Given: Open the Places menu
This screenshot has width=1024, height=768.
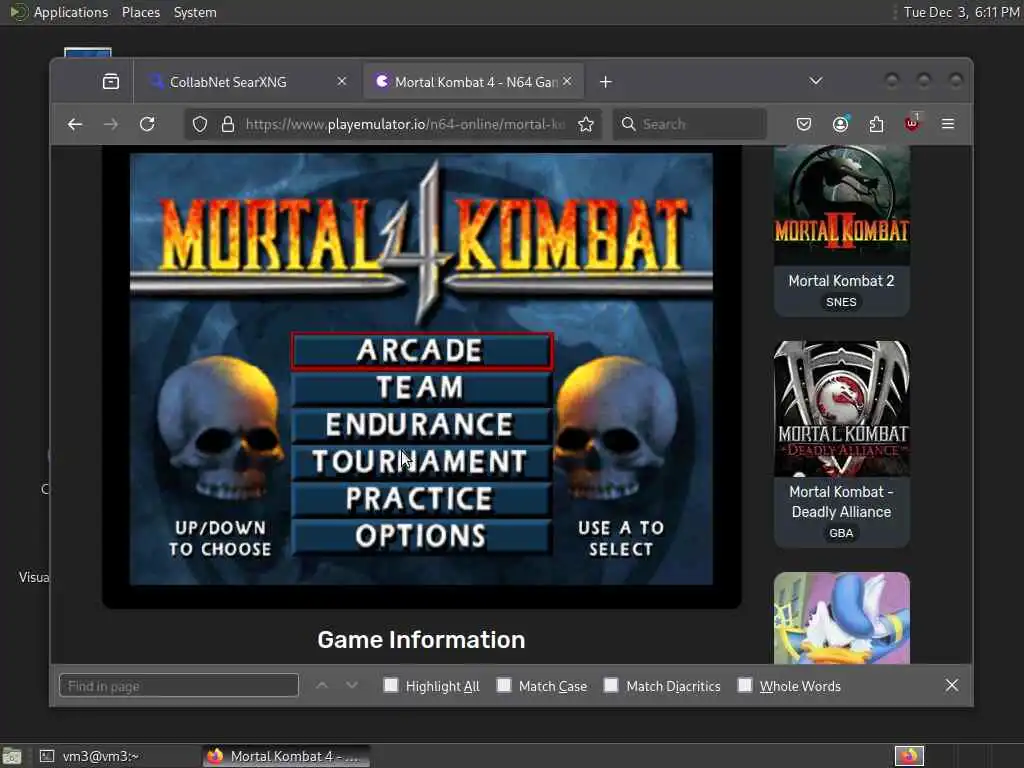Looking at the screenshot, I should 141,12.
